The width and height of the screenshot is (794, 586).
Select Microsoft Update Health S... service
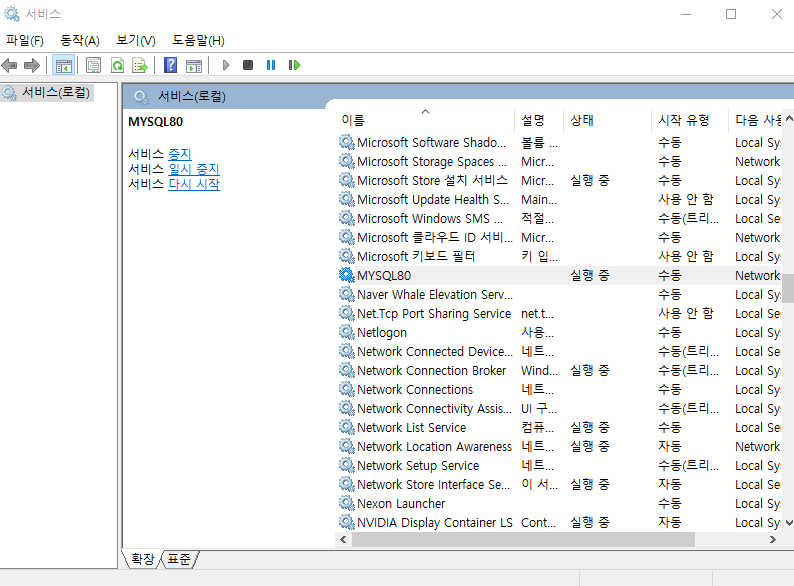[560, 200]
